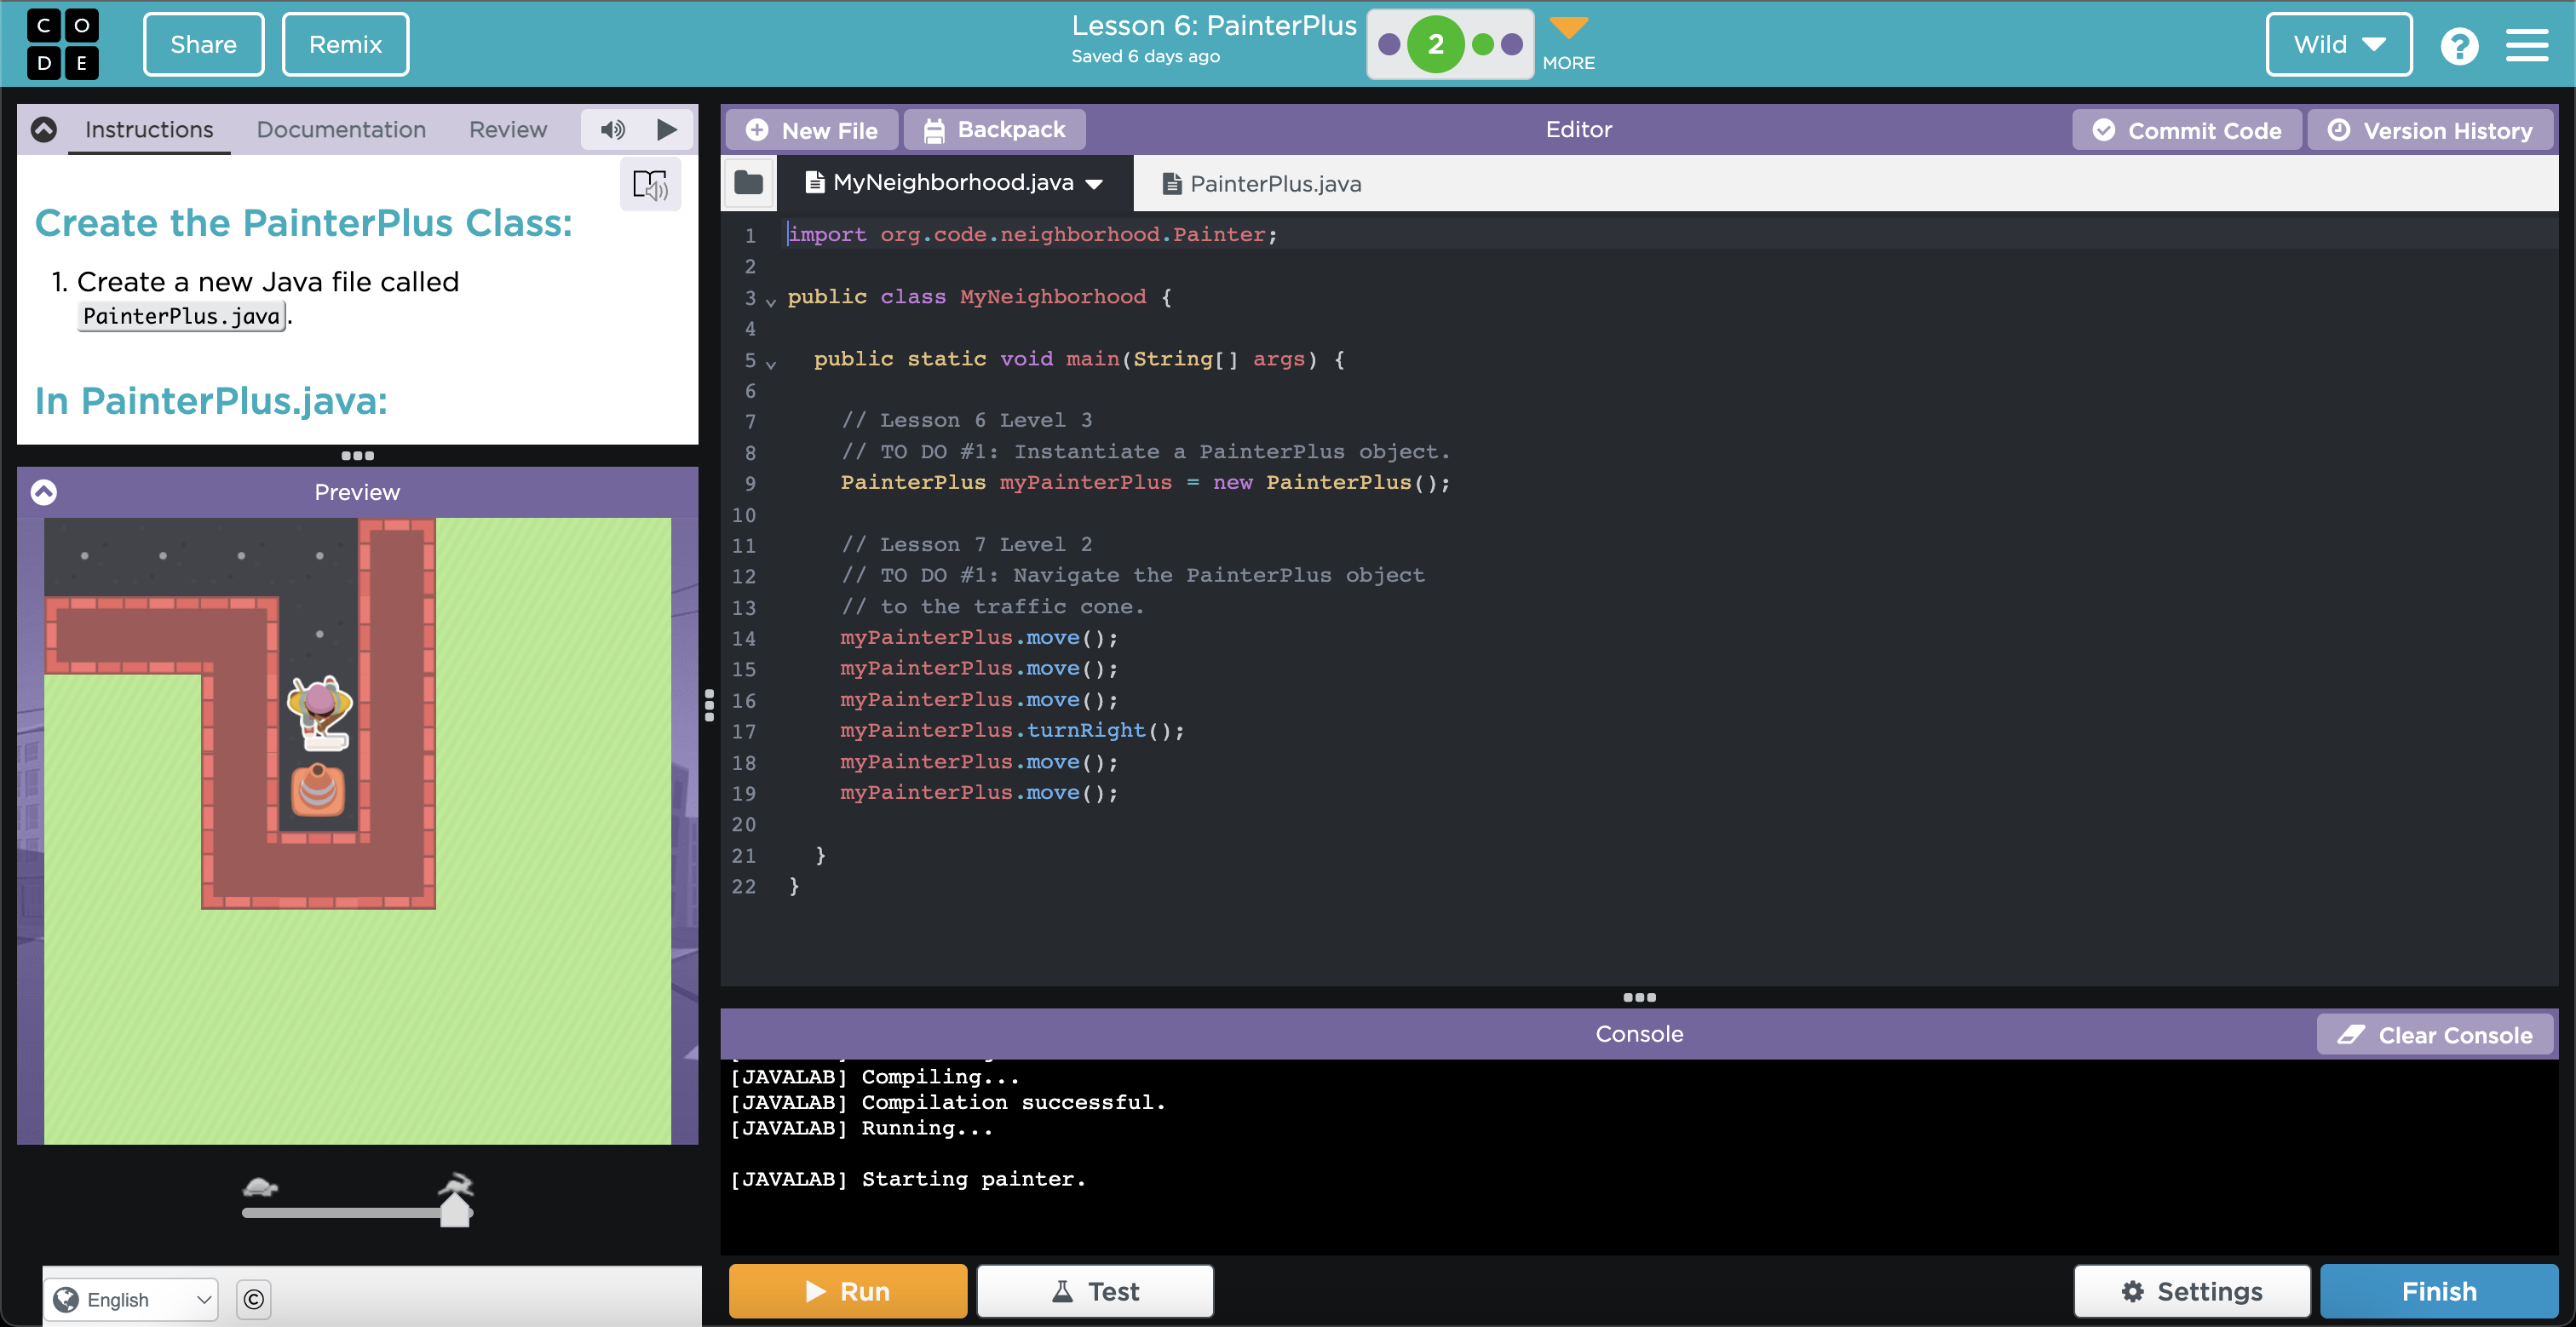Click the preview collapse/expand arrow

pyautogui.click(x=44, y=492)
